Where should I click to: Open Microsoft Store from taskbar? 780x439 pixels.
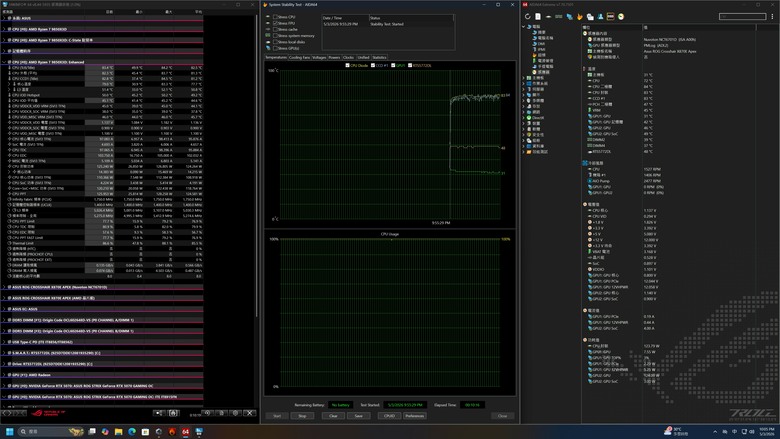click(145, 432)
